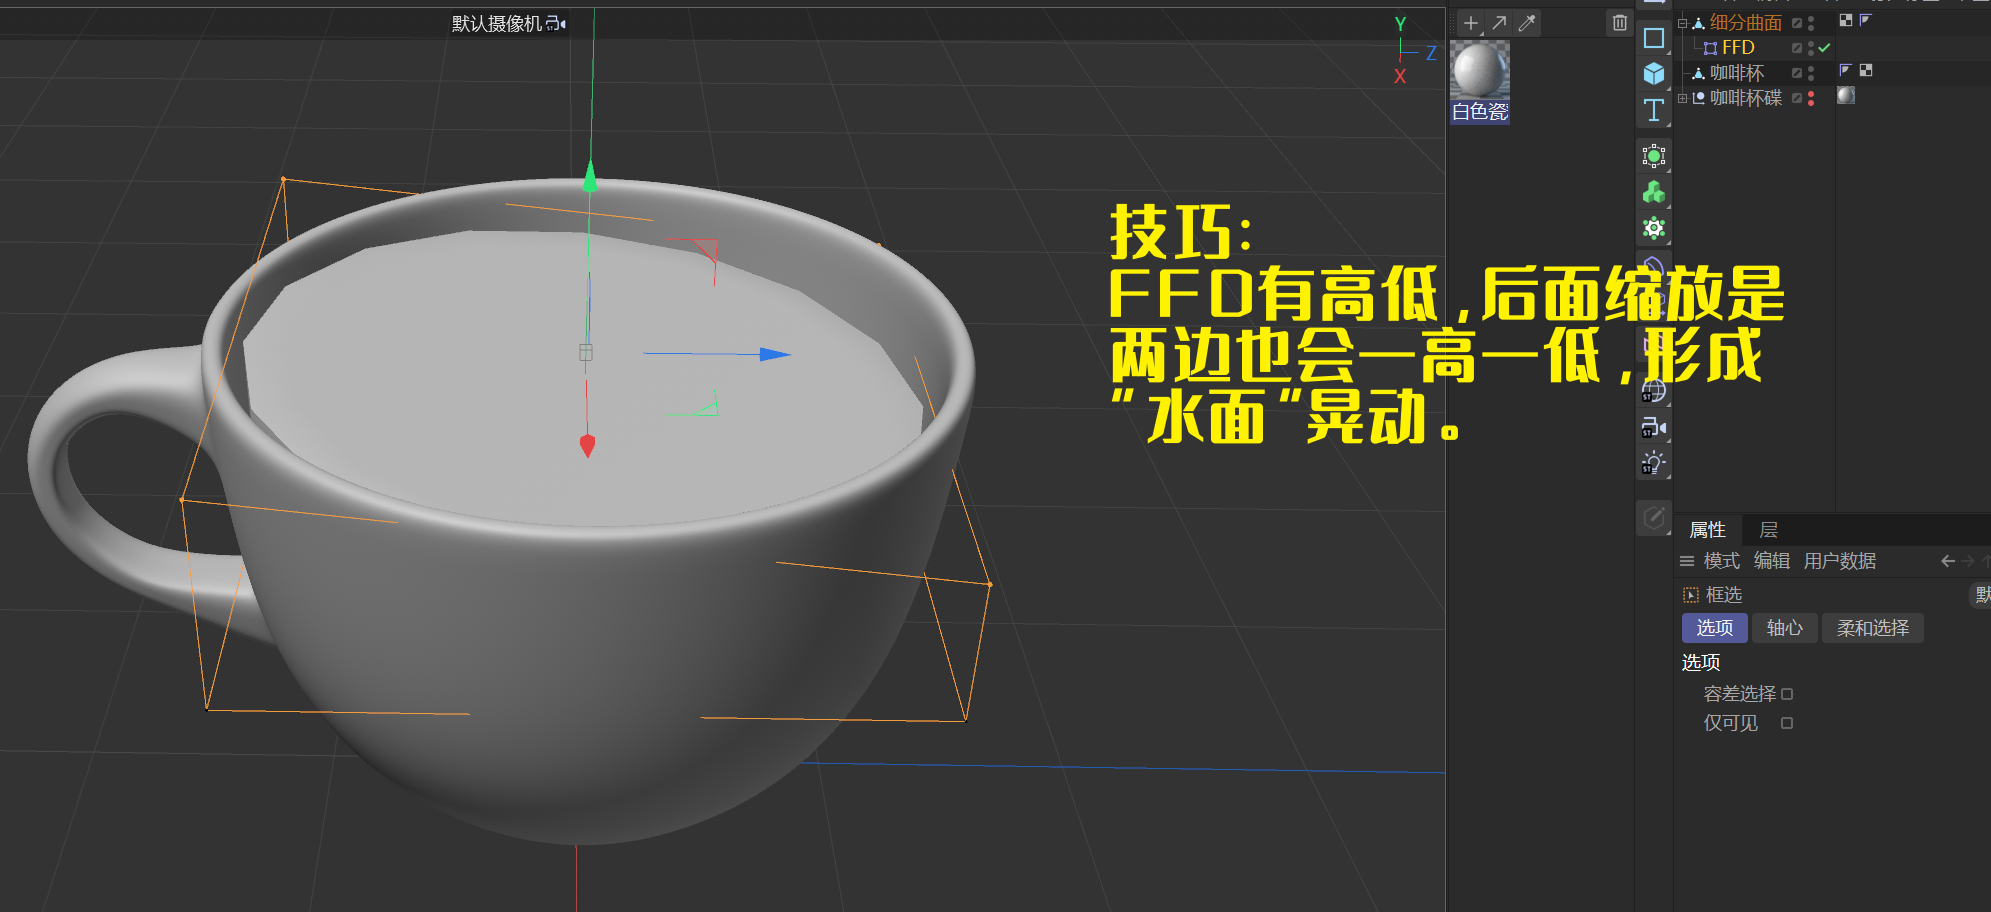The height and width of the screenshot is (912, 1991).
Task: Open the hamburger menu in the attributes panel
Action: point(1685,561)
